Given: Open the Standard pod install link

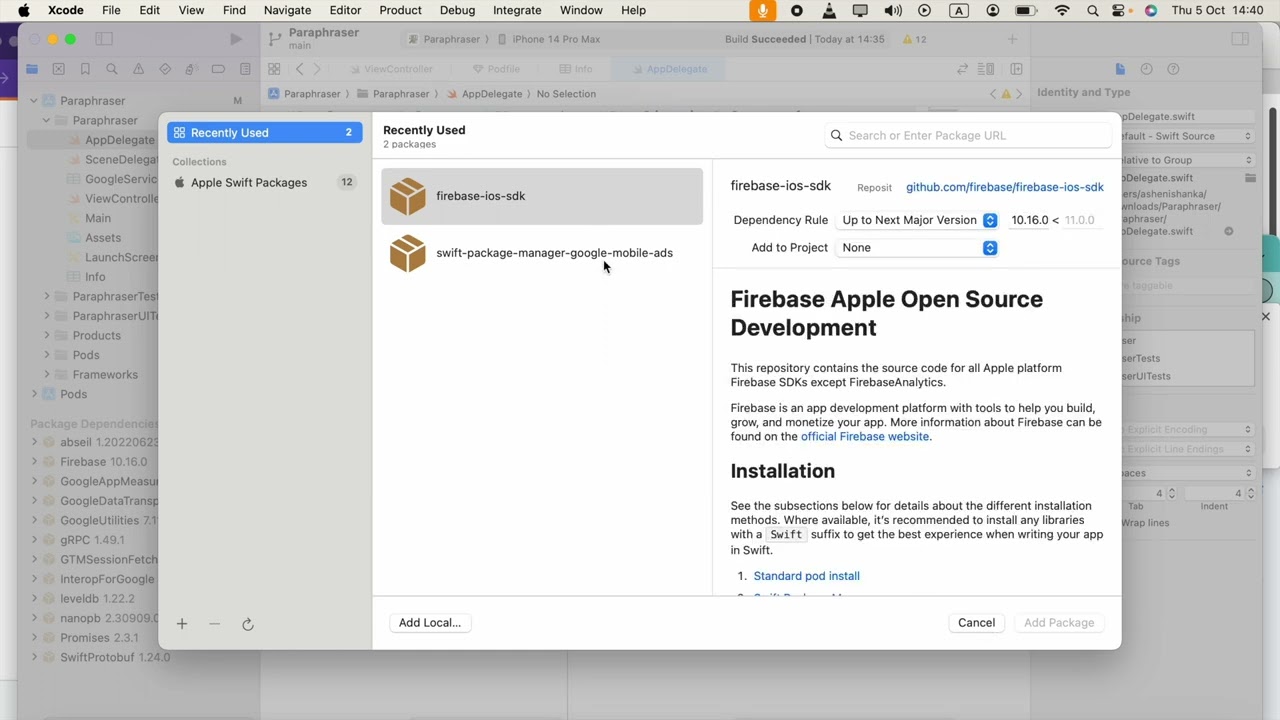Looking at the screenshot, I should pyautogui.click(x=806, y=576).
